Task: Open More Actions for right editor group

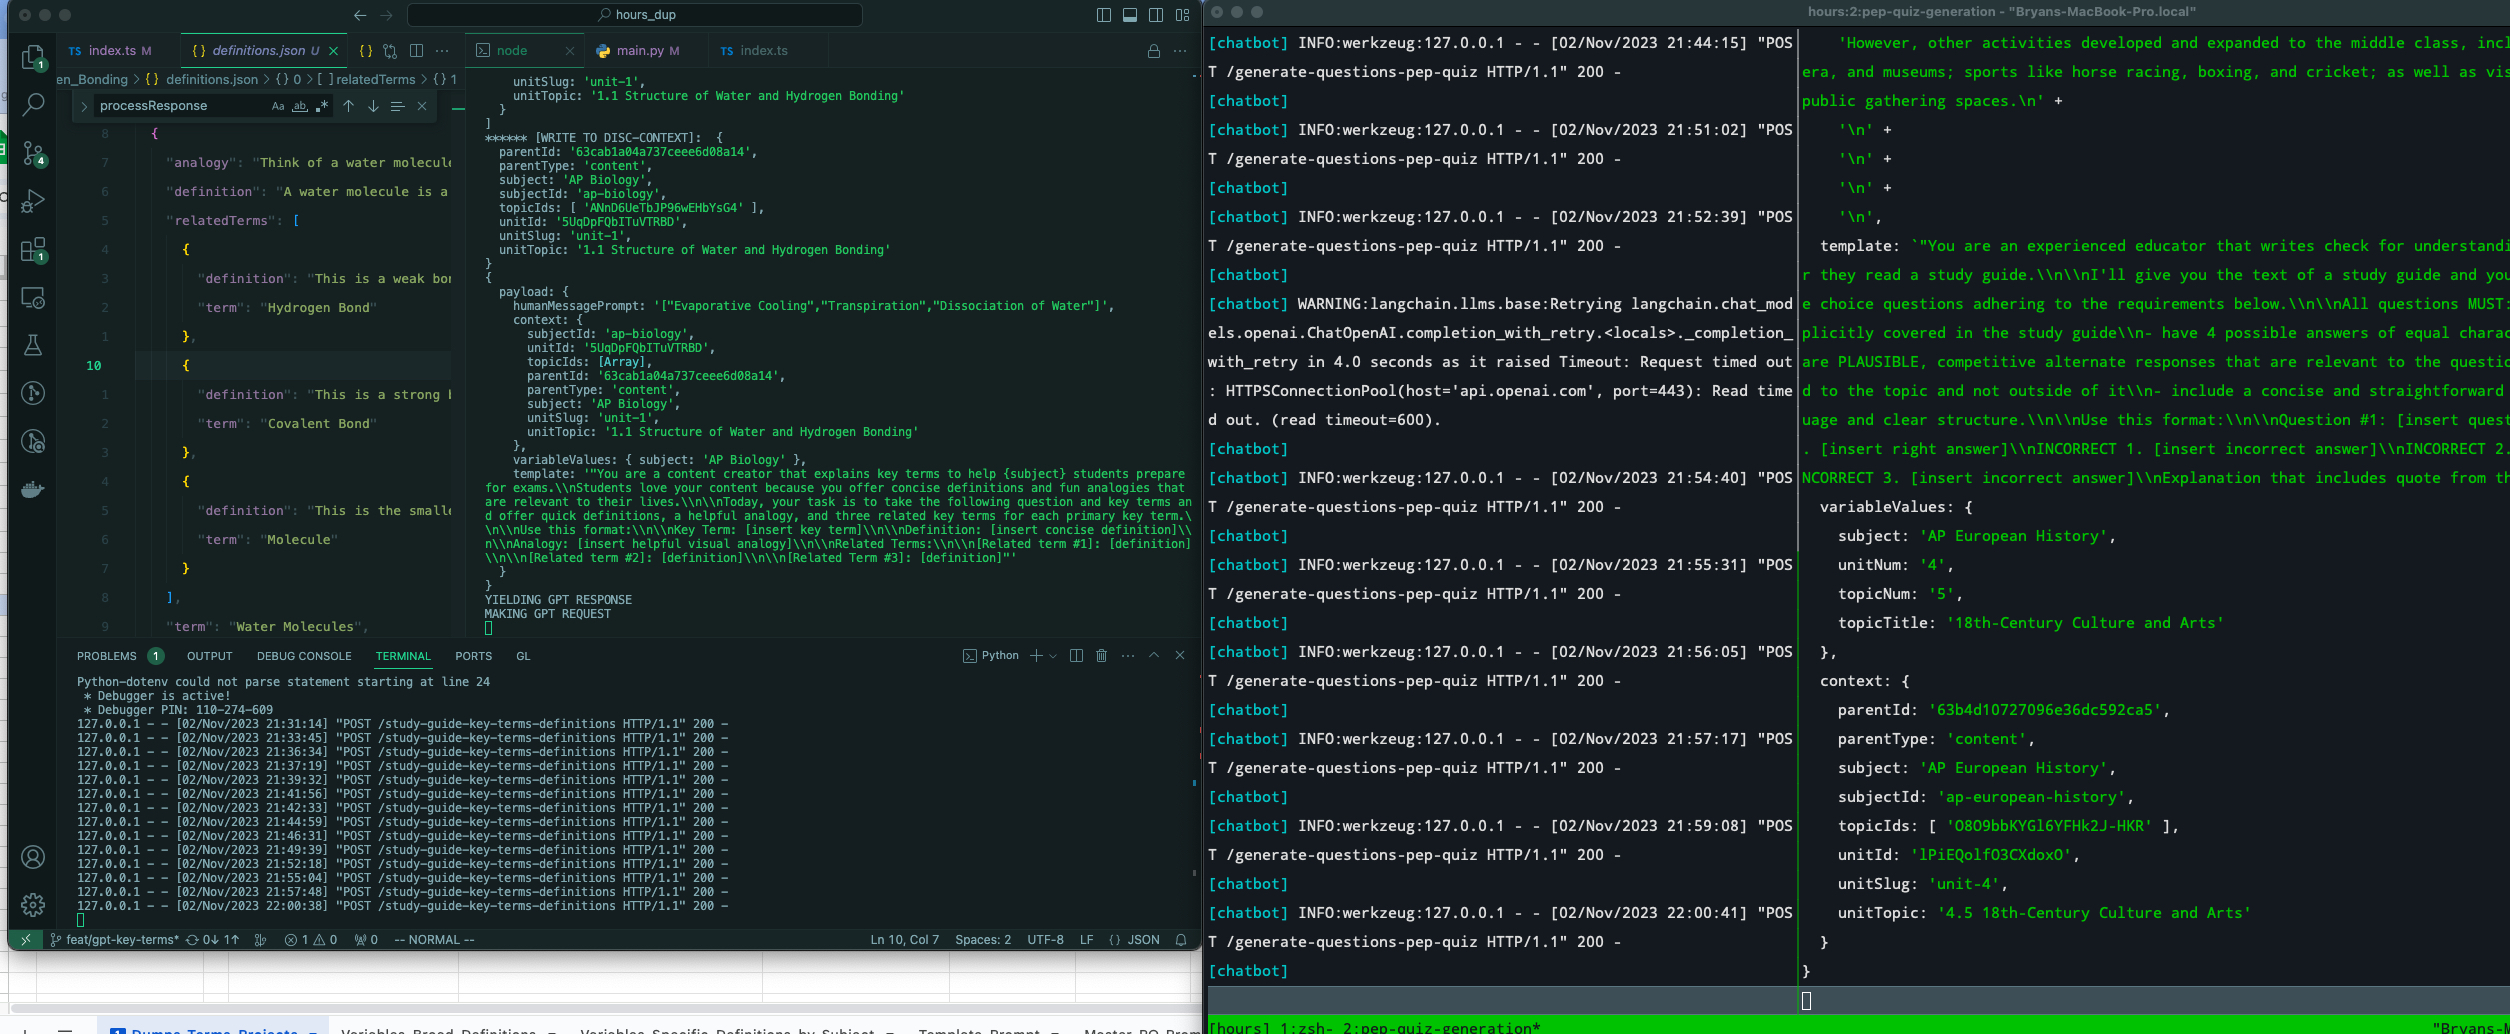Action: click(1180, 51)
